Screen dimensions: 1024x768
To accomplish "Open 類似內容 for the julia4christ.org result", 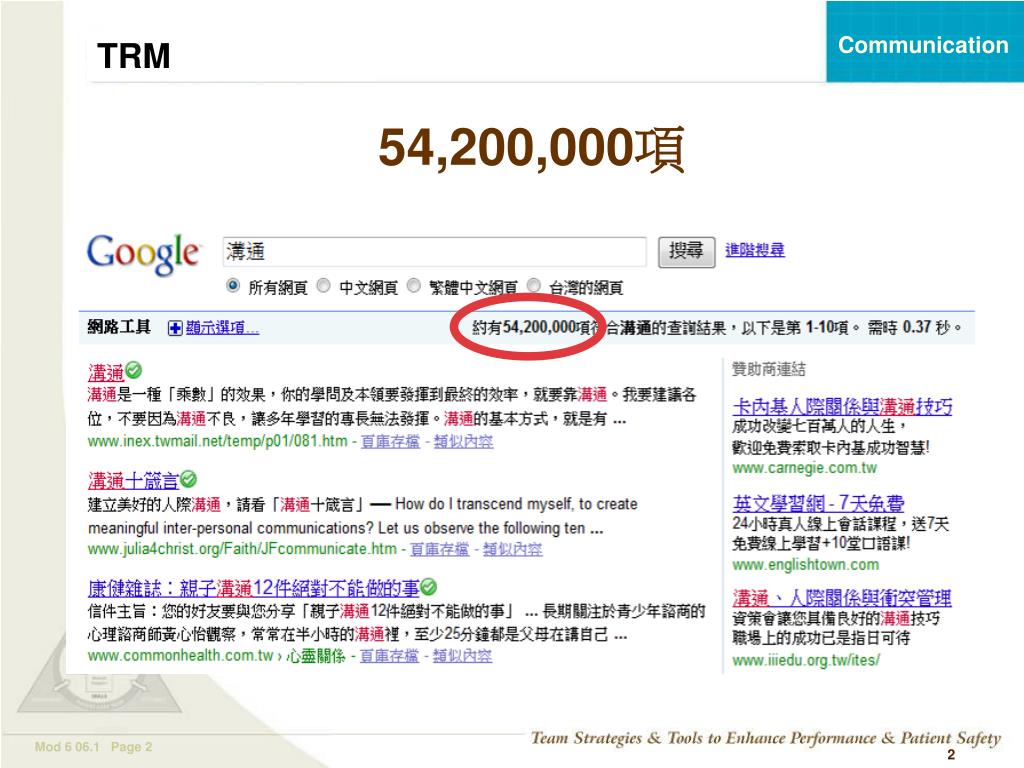I will click(513, 549).
